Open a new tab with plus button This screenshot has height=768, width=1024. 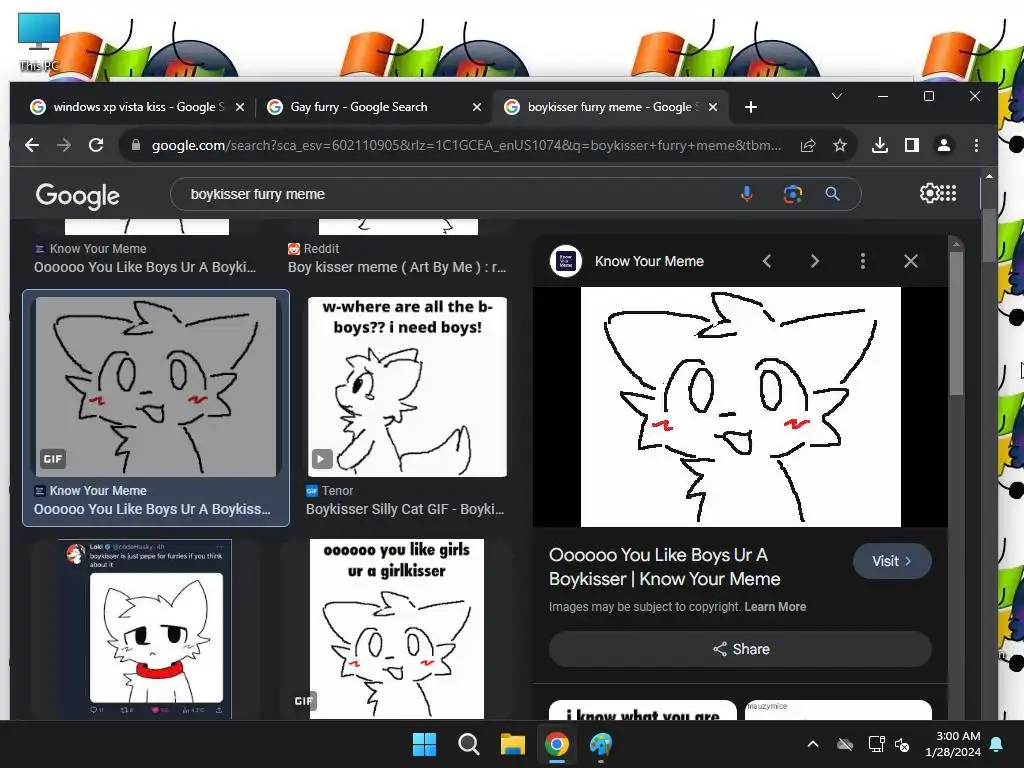click(x=751, y=107)
